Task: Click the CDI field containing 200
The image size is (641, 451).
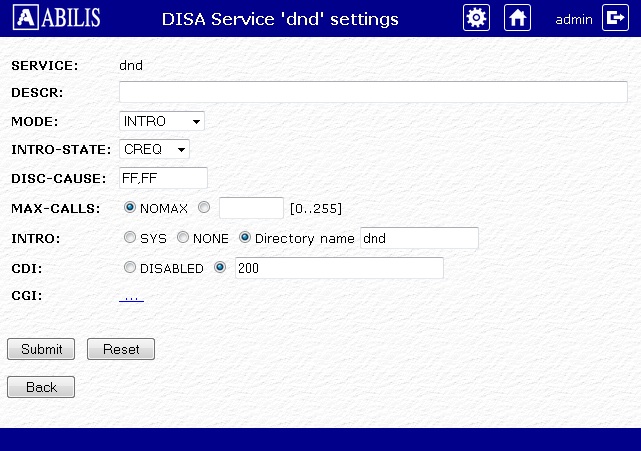Action: [x=339, y=268]
